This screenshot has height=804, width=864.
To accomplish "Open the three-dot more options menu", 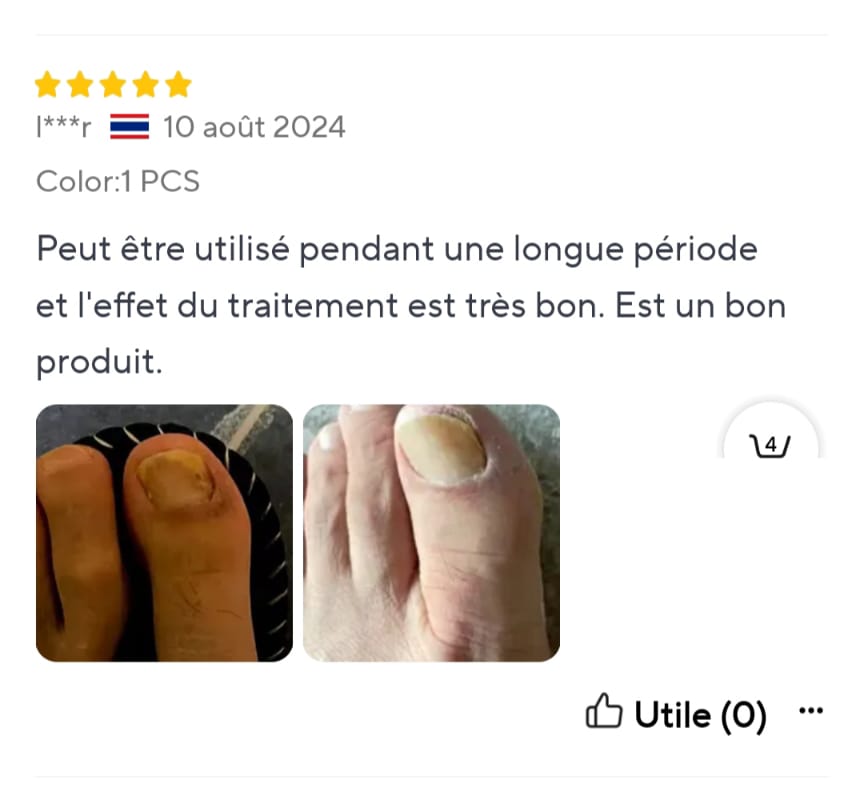I will click(x=811, y=710).
